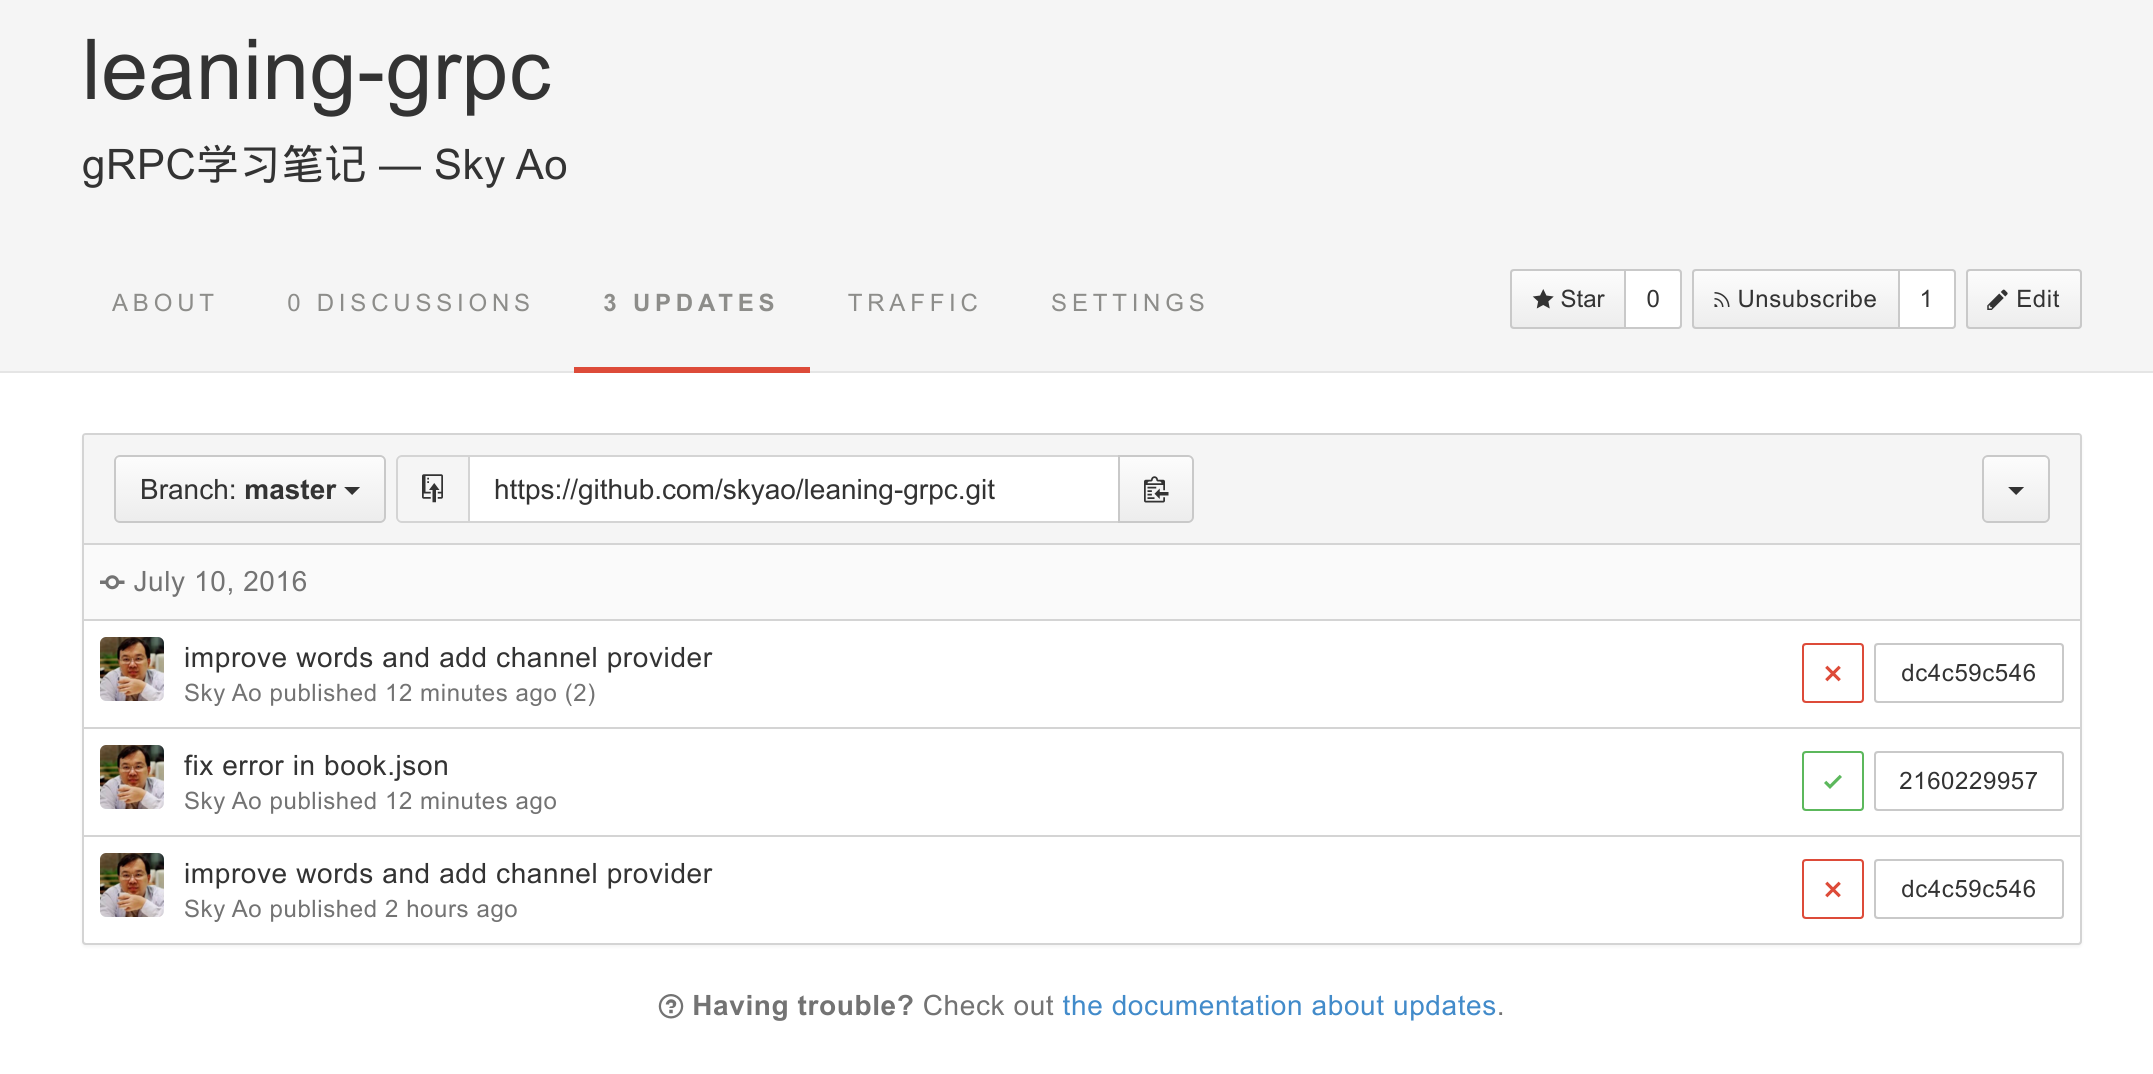Screen dimensions: 2153x1074
Task: Open the 0 Discussions tab
Action: point(409,303)
